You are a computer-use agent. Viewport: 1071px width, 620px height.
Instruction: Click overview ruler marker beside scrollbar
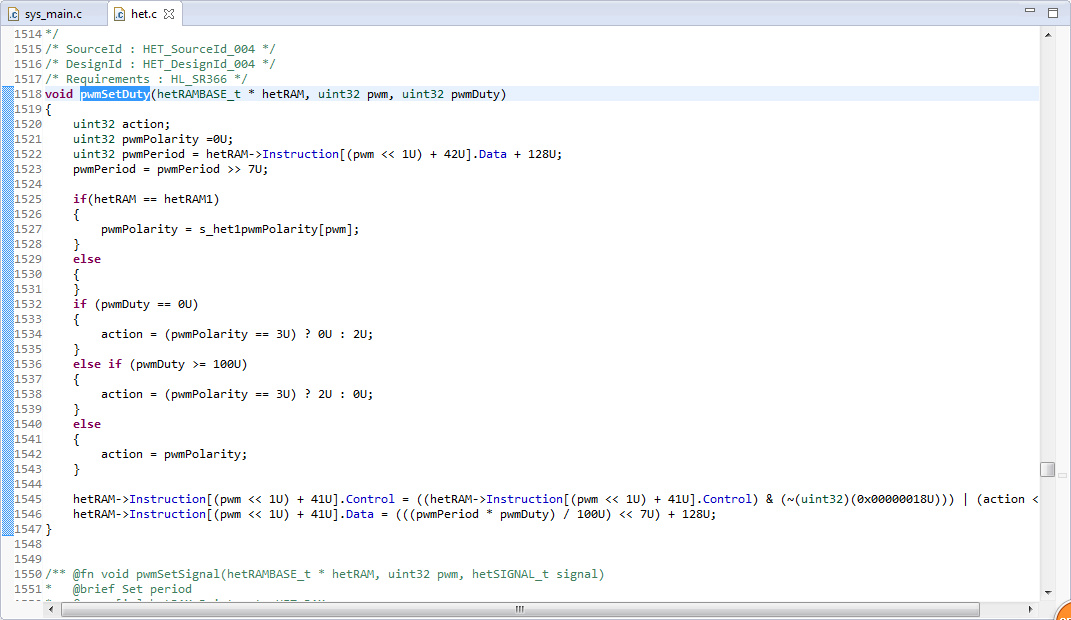point(1062,475)
